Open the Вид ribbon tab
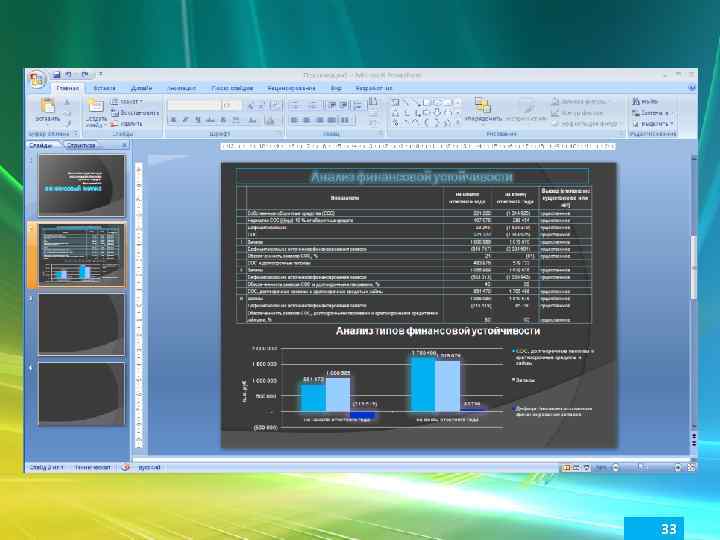The height and width of the screenshot is (540, 720). (336, 88)
